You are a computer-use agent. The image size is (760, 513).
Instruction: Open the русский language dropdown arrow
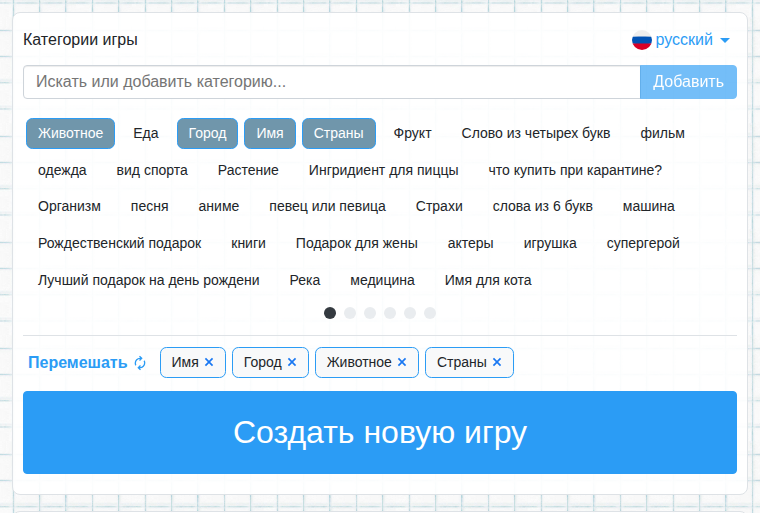point(725,40)
